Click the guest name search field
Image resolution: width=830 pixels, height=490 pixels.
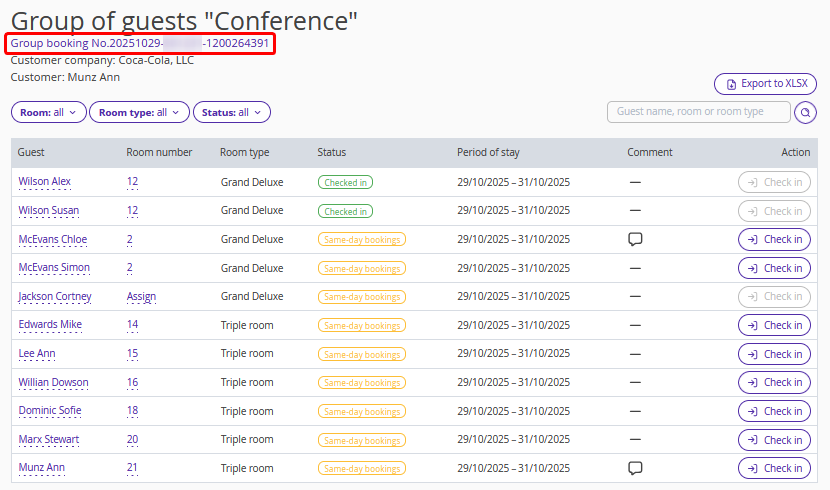pyautogui.click(x=698, y=112)
